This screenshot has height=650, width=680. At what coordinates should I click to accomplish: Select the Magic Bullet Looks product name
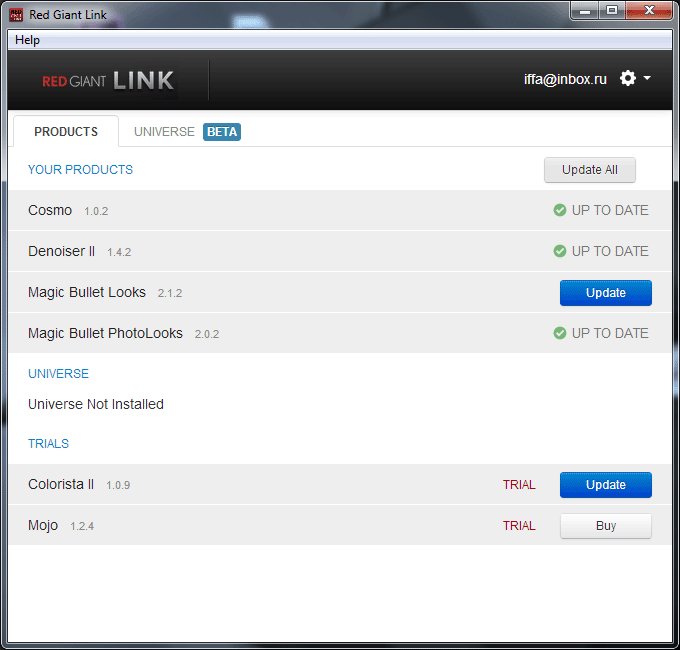click(x=87, y=292)
